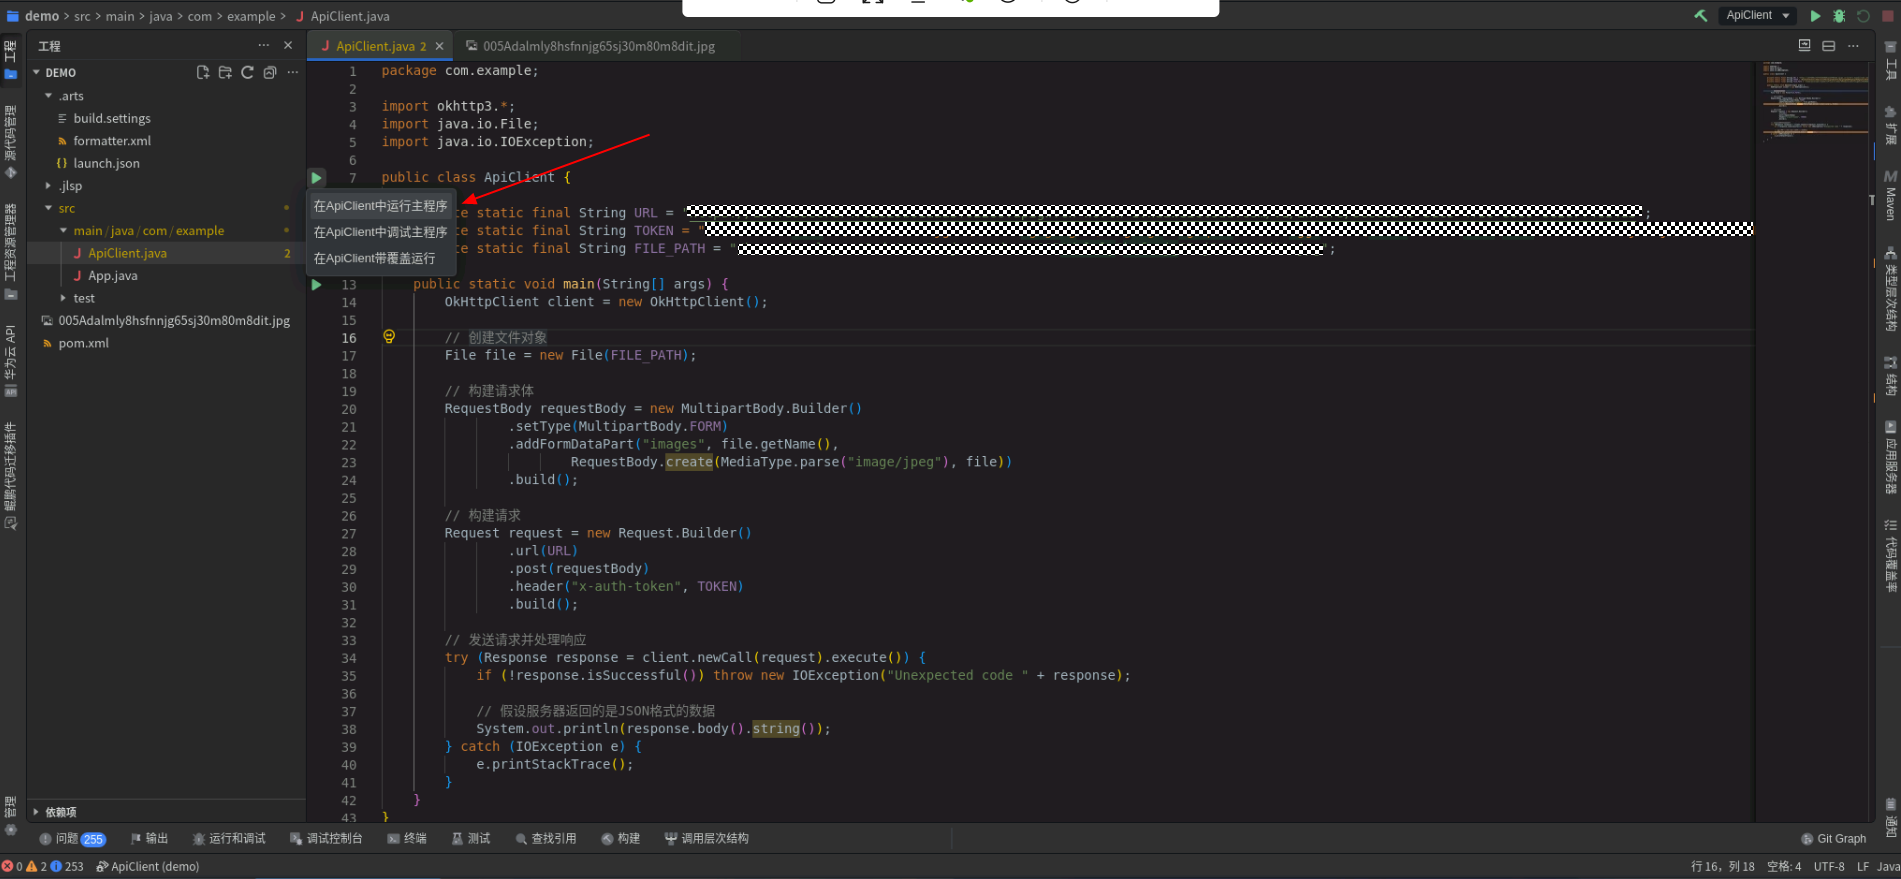Choose 在ApiClient带覆盖运行 from popup menu
1901x879 pixels.
pyautogui.click(x=381, y=258)
